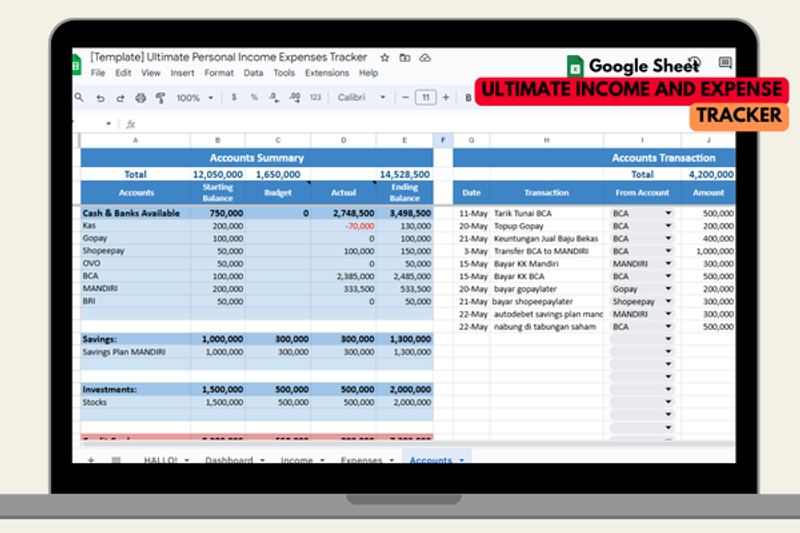The image size is (800, 533).
Task: Open the Insert menu
Action: [x=182, y=73]
